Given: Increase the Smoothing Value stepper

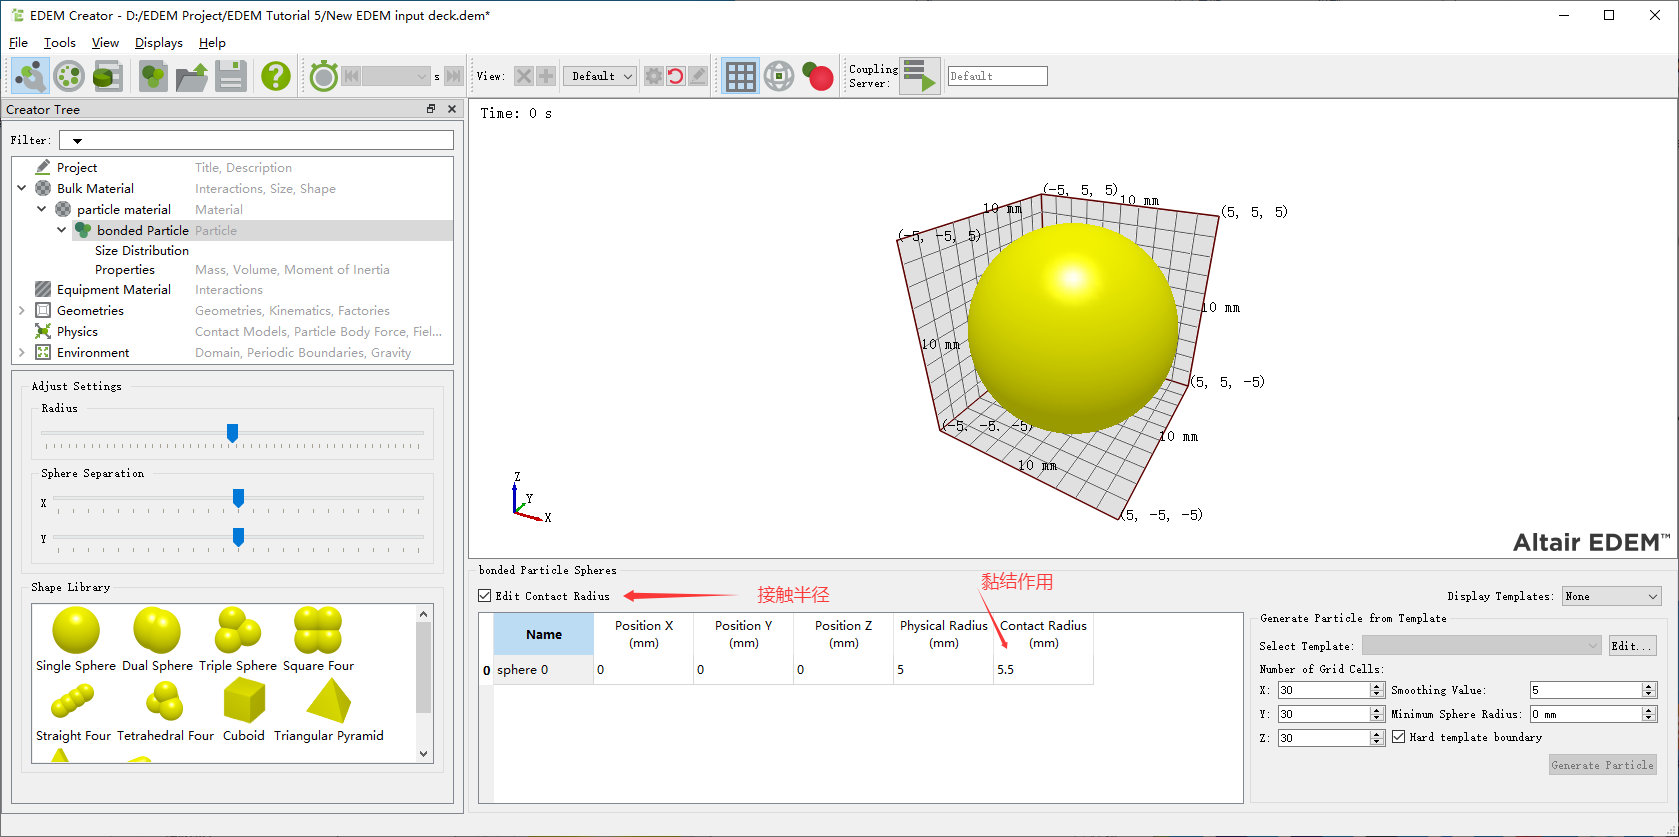Looking at the screenshot, I should pos(1649,686).
